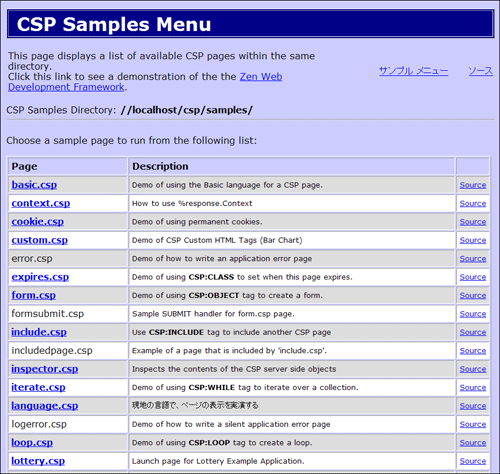Click the Japanese サンプル メニュー link
500x474 pixels.
(x=413, y=71)
